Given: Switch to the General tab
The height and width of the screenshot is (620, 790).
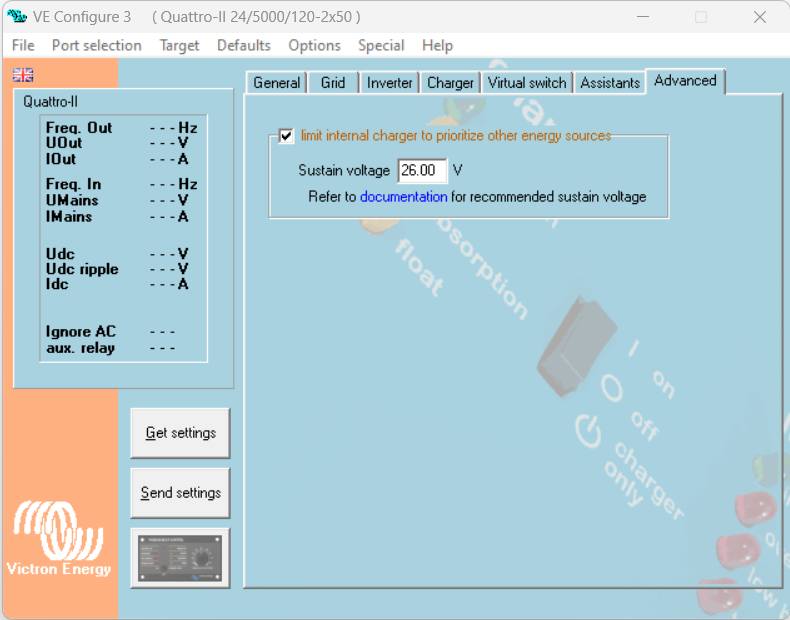Looking at the screenshot, I should tap(276, 83).
